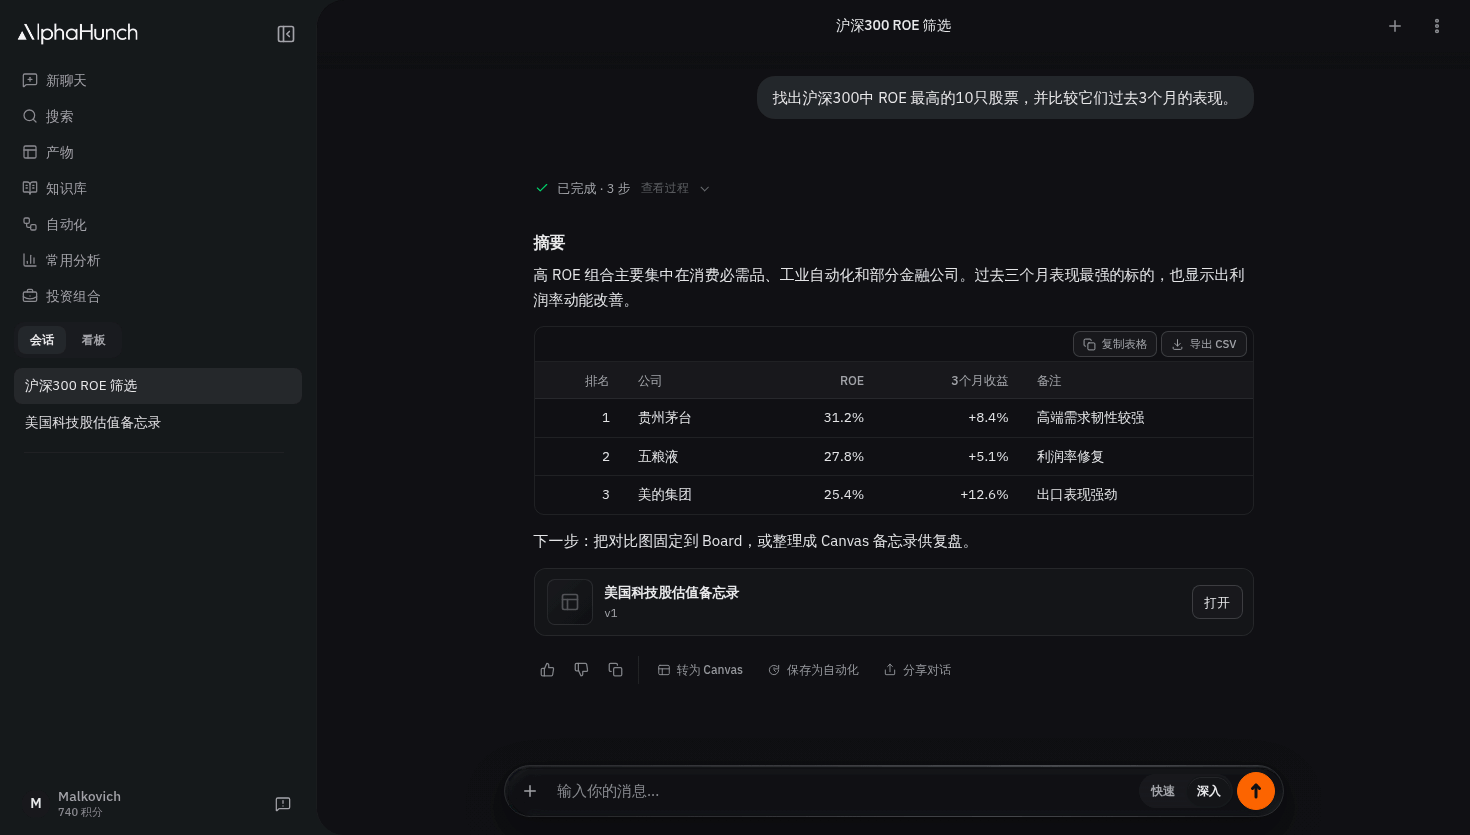Expand 查看过程 to view steps

click(675, 188)
